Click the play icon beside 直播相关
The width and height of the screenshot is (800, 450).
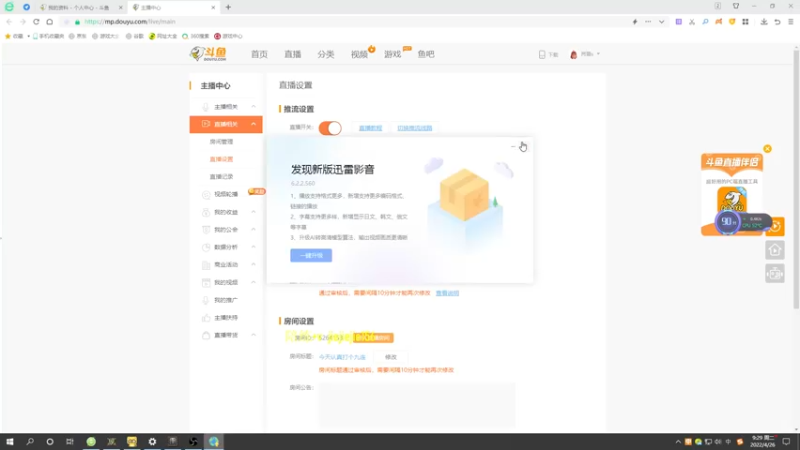(x=206, y=124)
